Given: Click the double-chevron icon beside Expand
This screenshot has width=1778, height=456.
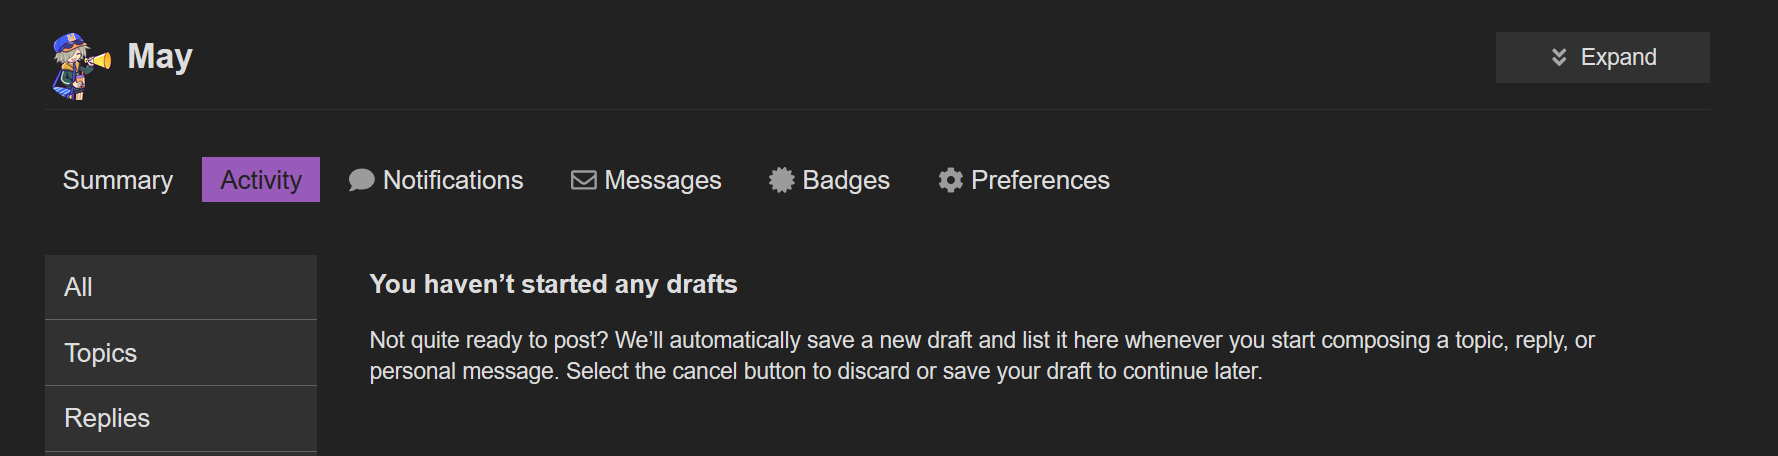Looking at the screenshot, I should click(x=1558, y=57).
